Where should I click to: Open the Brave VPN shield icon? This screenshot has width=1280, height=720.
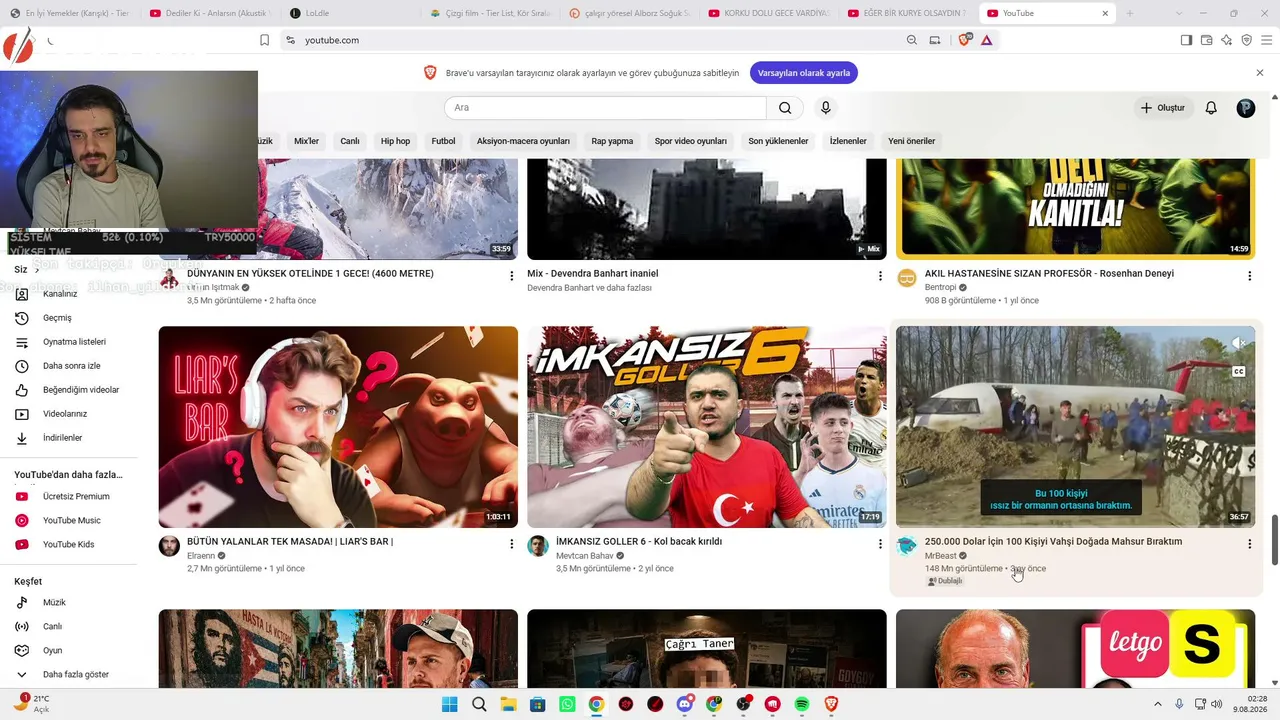[x=1246, y=40]
